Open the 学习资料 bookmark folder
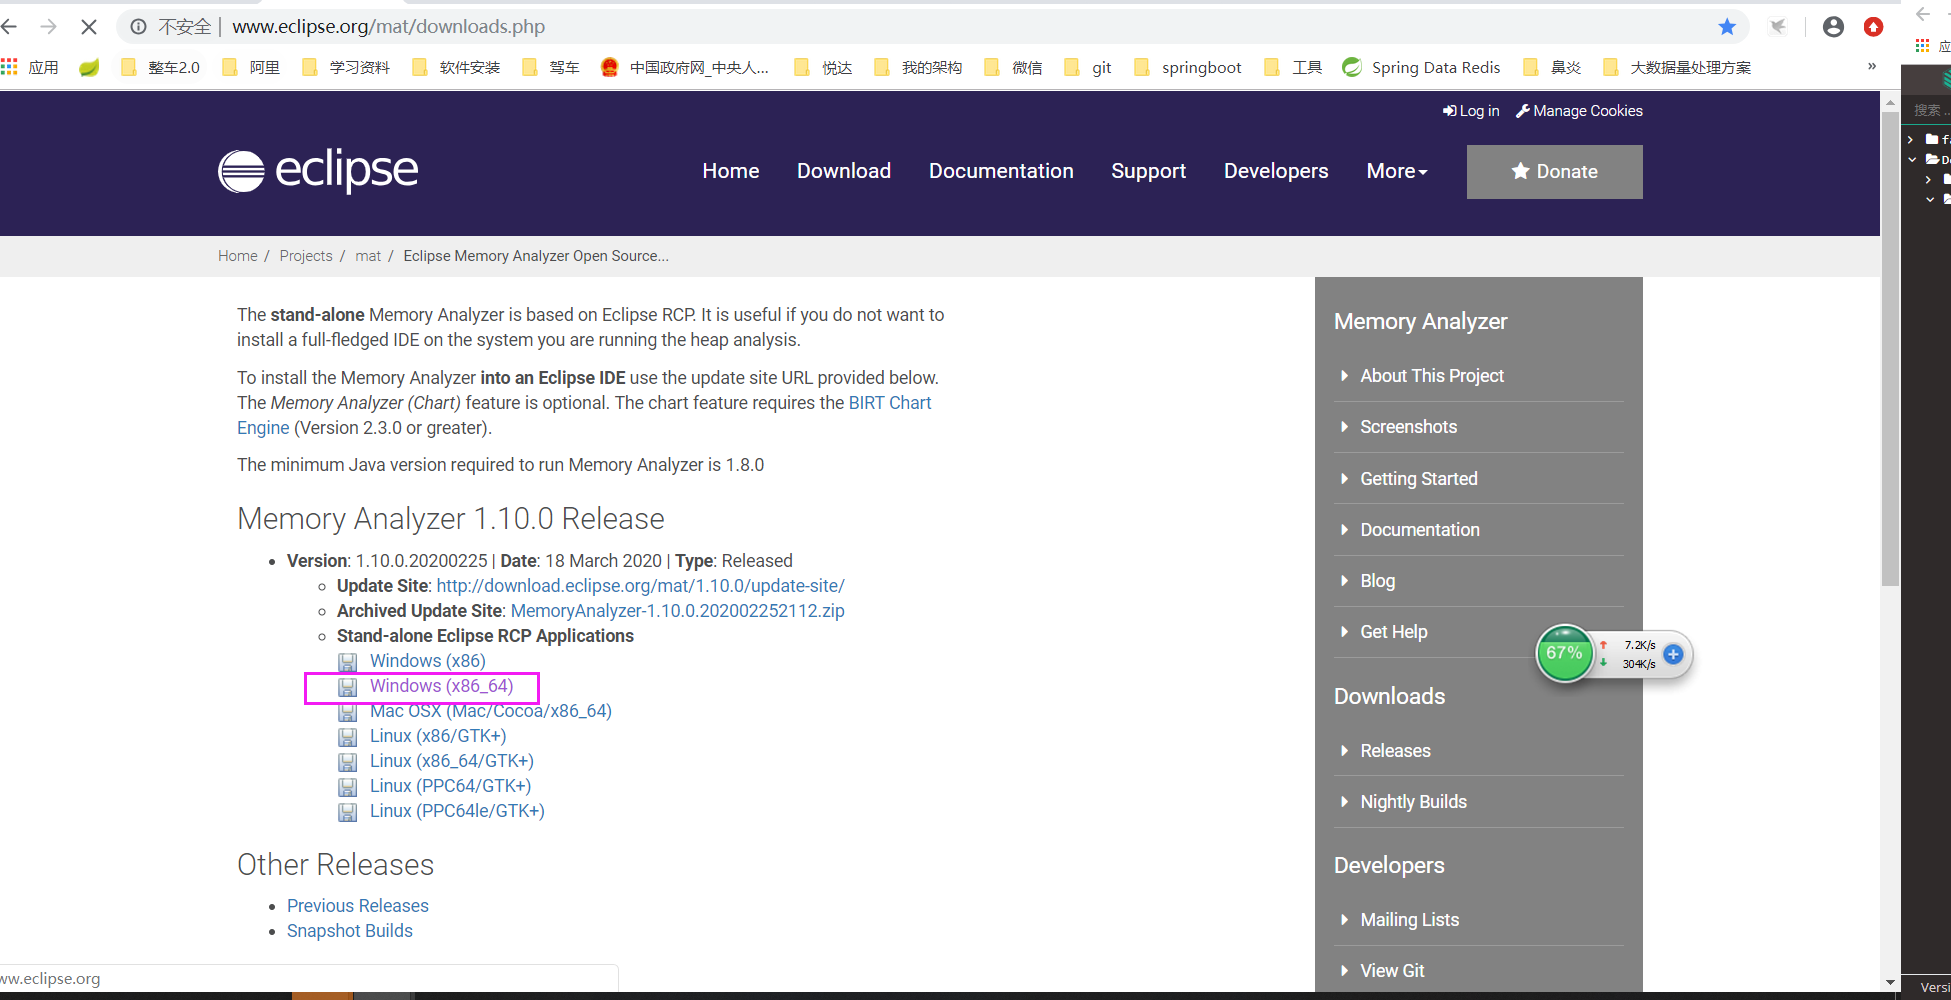1951x1000 pixels. pyautogui.click(x=346, y=67)
